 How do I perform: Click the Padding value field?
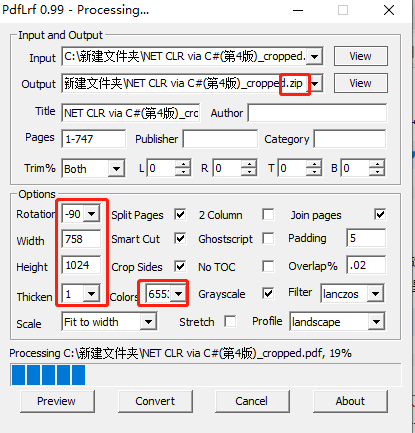point(366,238)
